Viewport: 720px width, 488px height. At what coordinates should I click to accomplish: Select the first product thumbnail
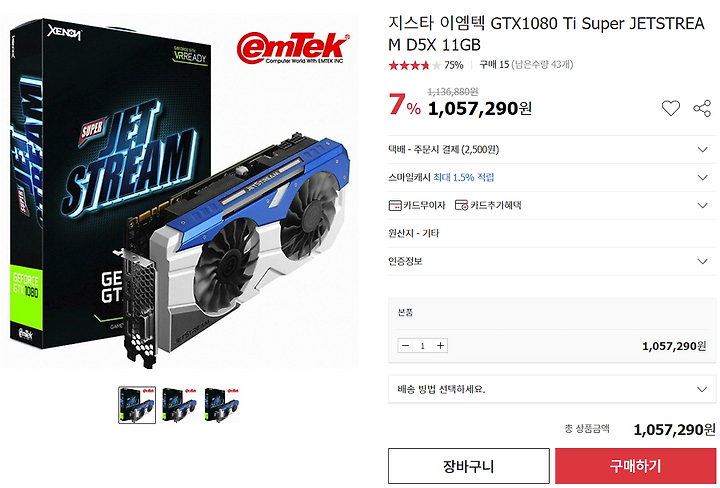[137, 405]
